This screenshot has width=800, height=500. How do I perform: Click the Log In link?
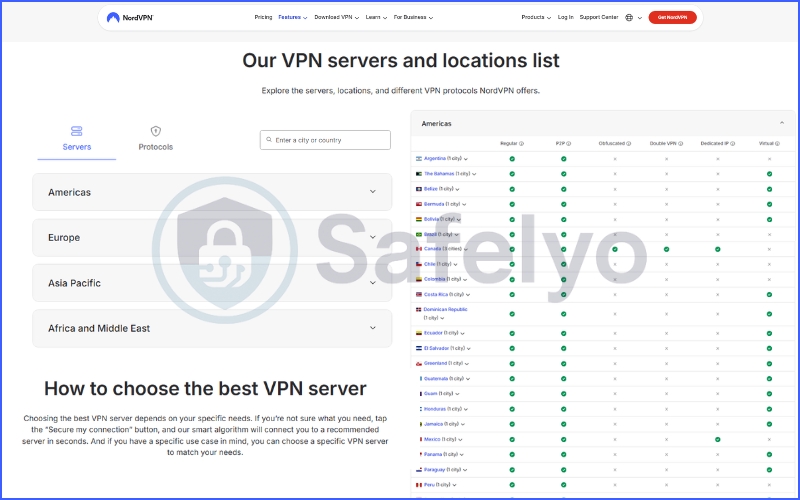(565, 17)
